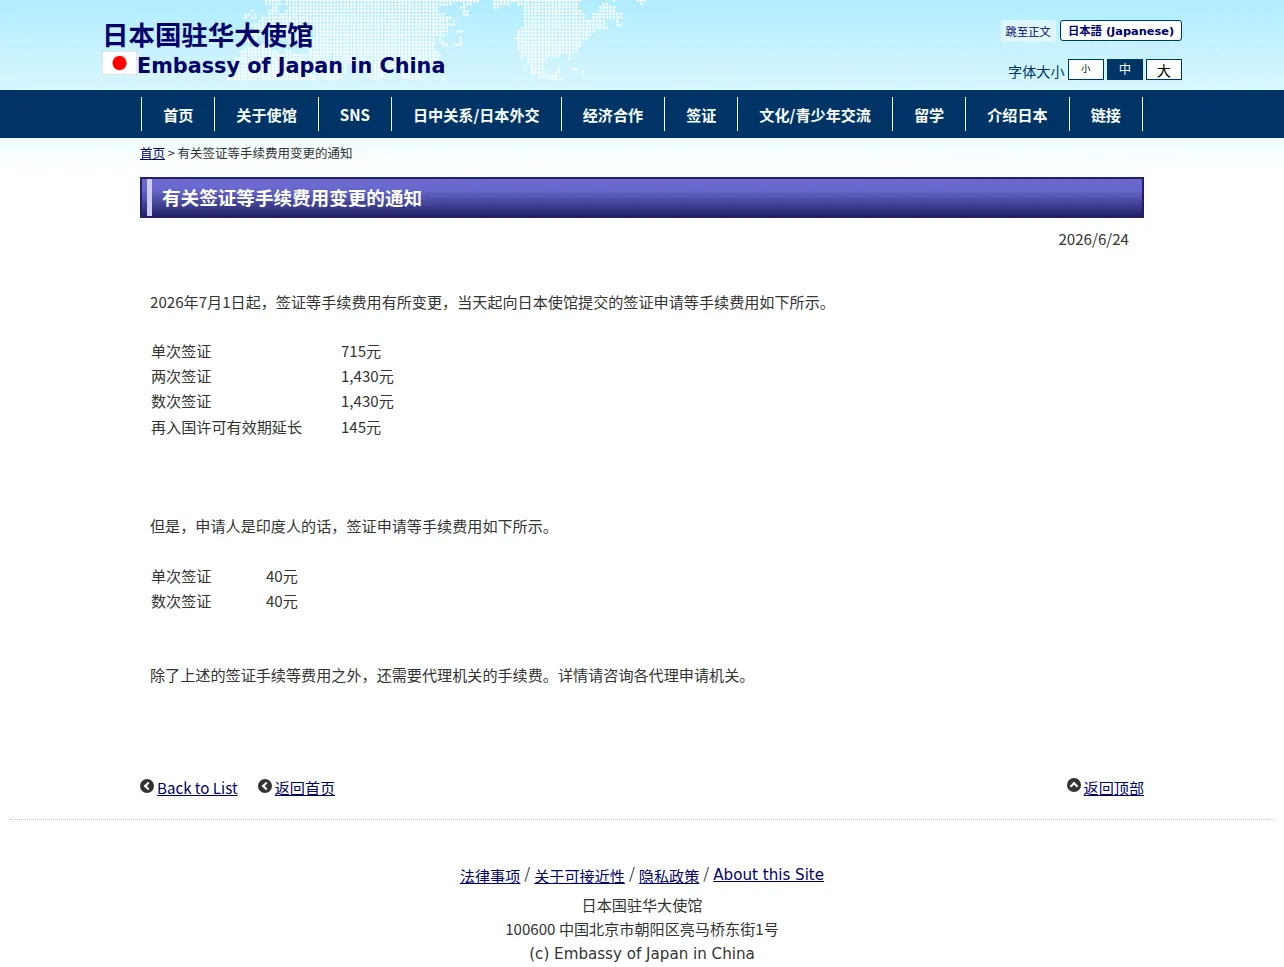
Task: Click the 返回首页 link
Action: click(305, 788)
